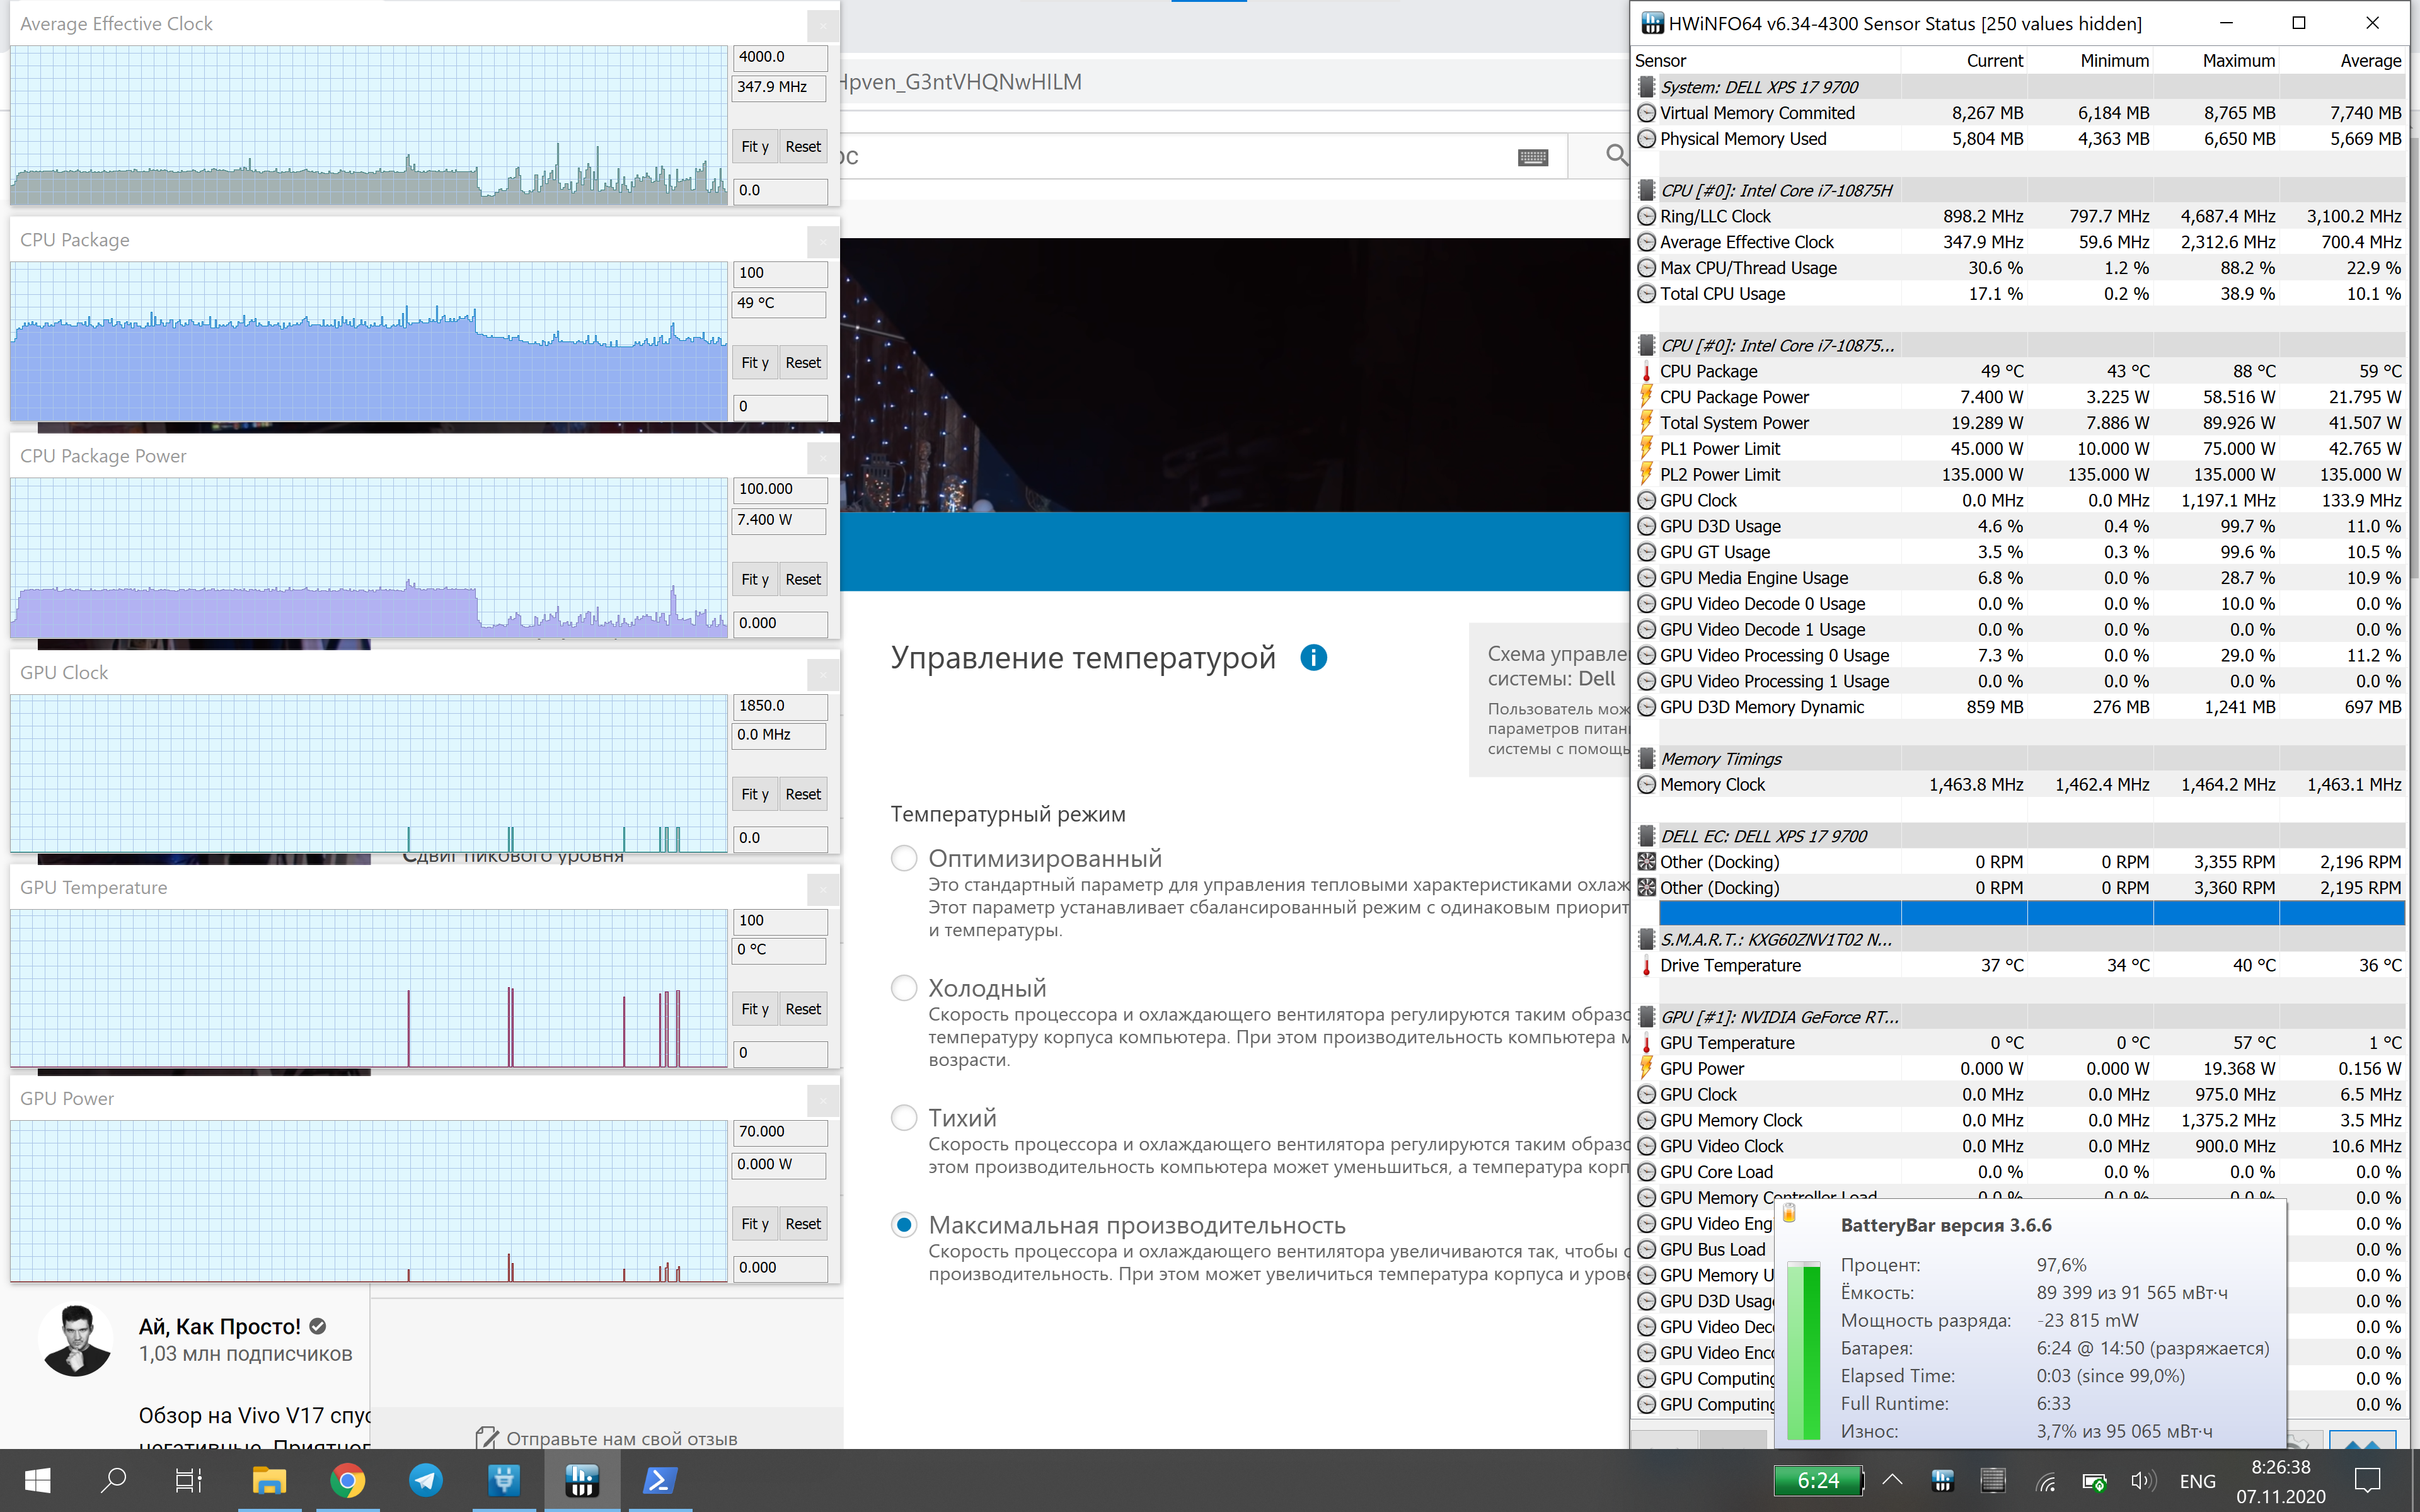Open File Explorer from the taskbar
The image size is (2420, 1512).
269,1480
